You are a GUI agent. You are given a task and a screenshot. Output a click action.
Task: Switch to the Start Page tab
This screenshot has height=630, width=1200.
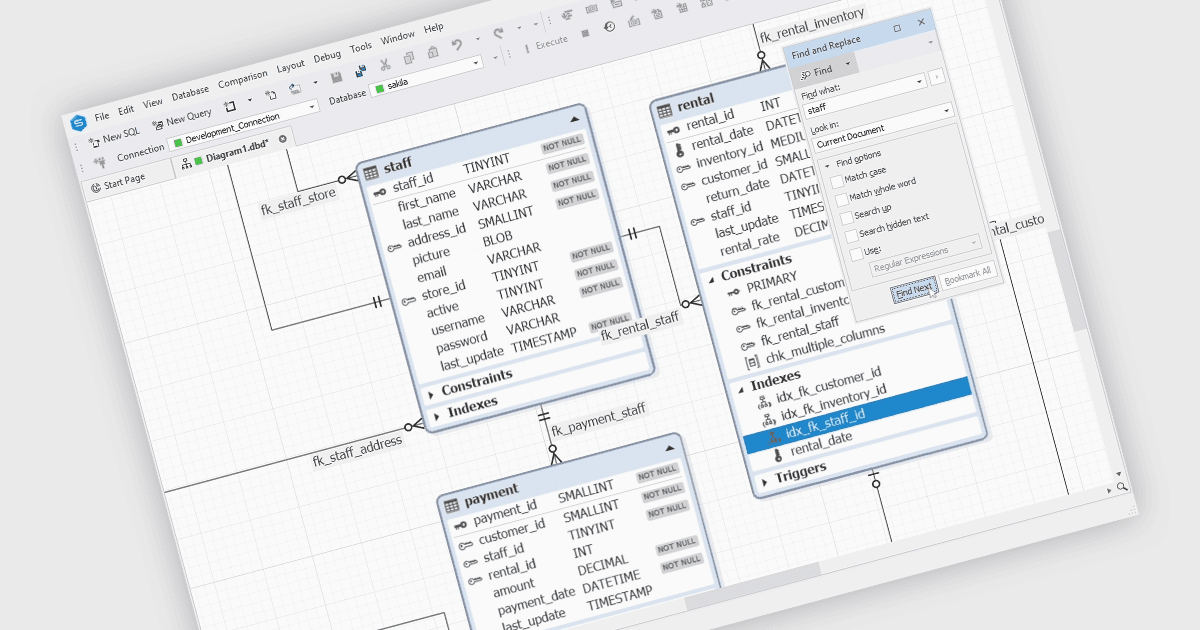click(x=118, y=184)
